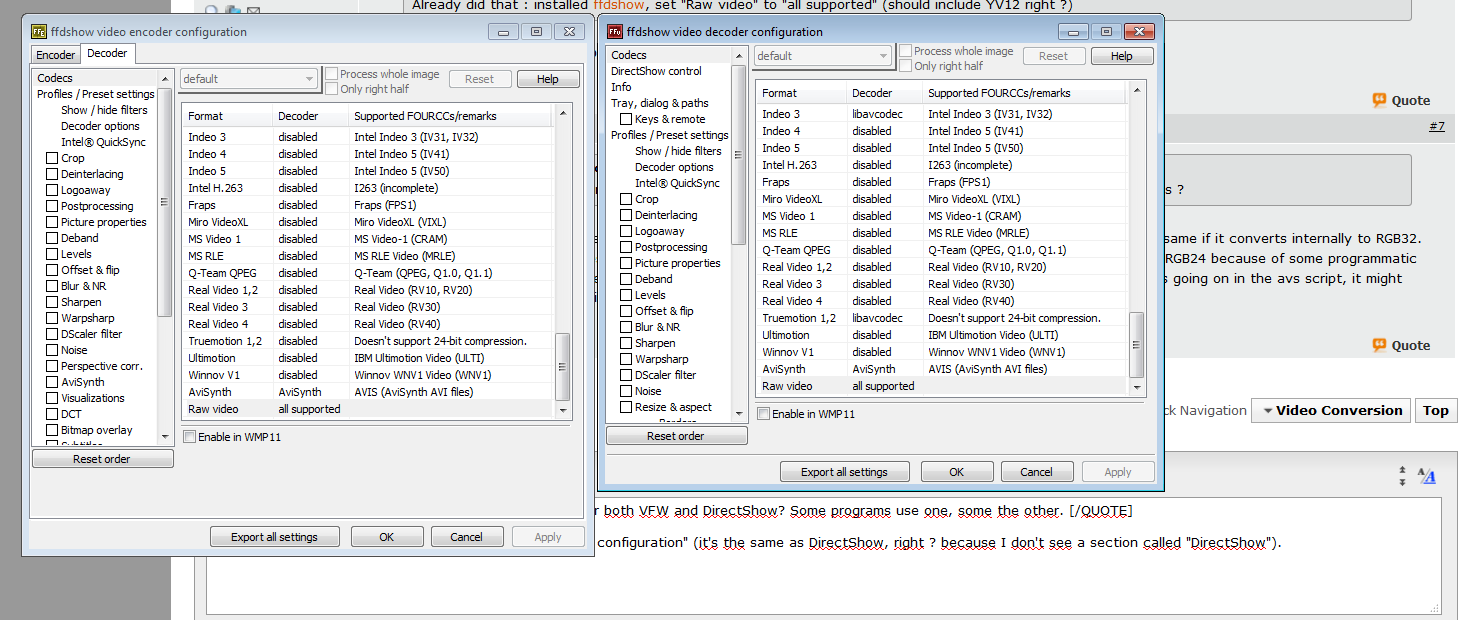Viewport: 1467px width, 620px height.
Task: Enable Postprocessing in encoder window
Action: coord(52,206)
